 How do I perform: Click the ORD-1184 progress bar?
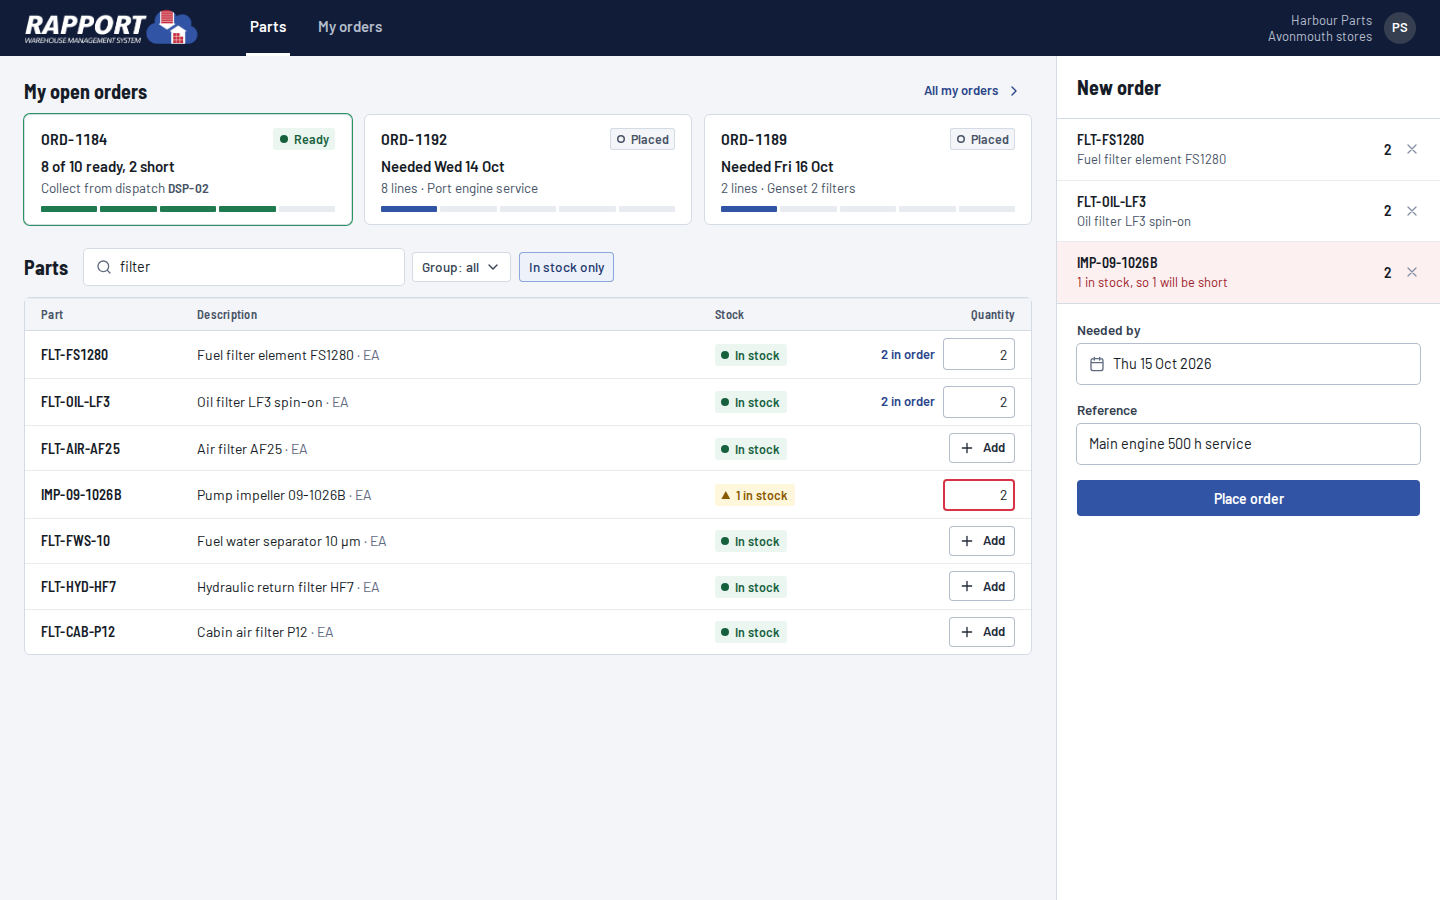tap(188, 209)
